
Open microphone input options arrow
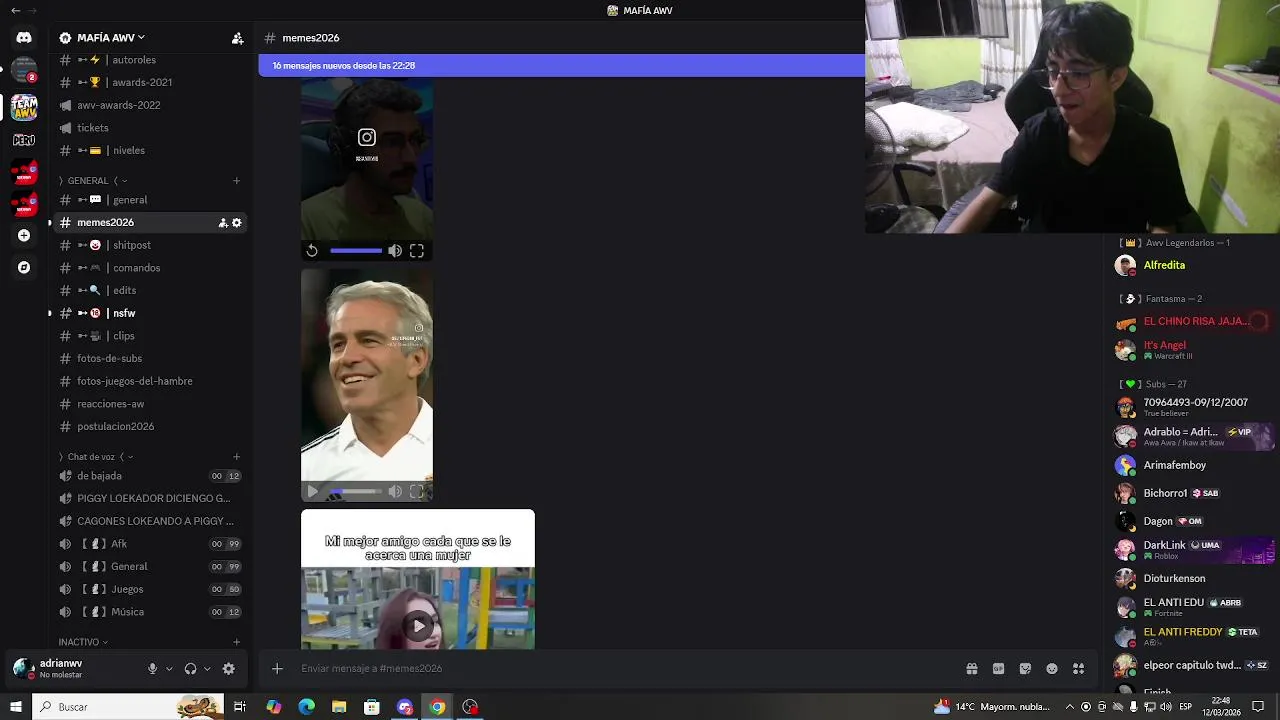click(169, 669)
